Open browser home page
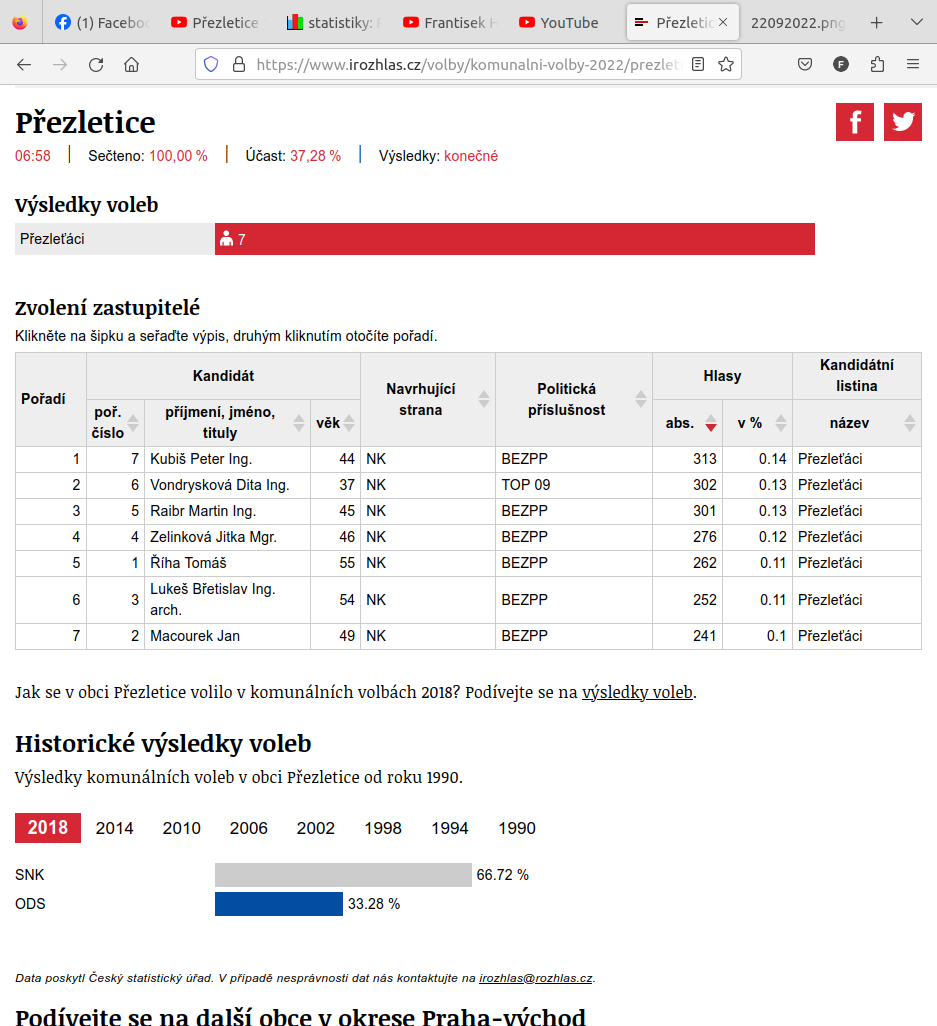This screenshot has width=937, height=1026. tap(132, 64)
